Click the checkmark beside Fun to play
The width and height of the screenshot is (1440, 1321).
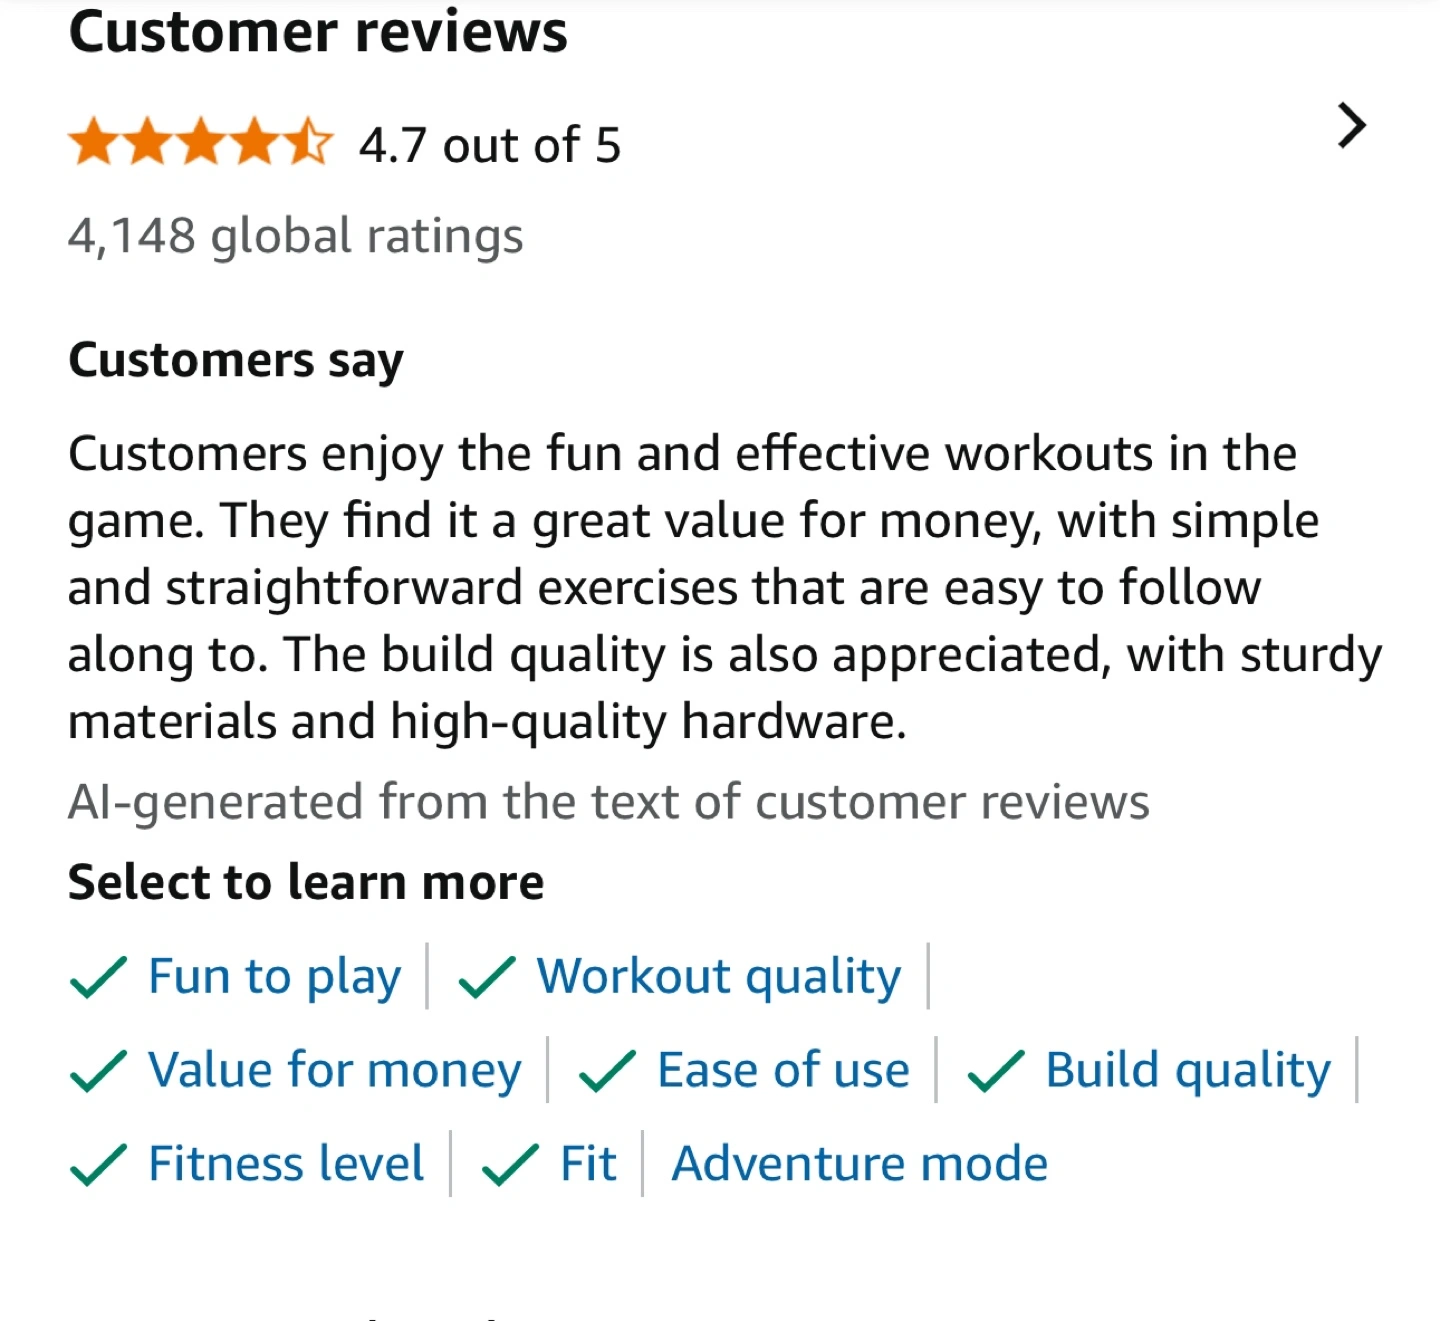98,977
